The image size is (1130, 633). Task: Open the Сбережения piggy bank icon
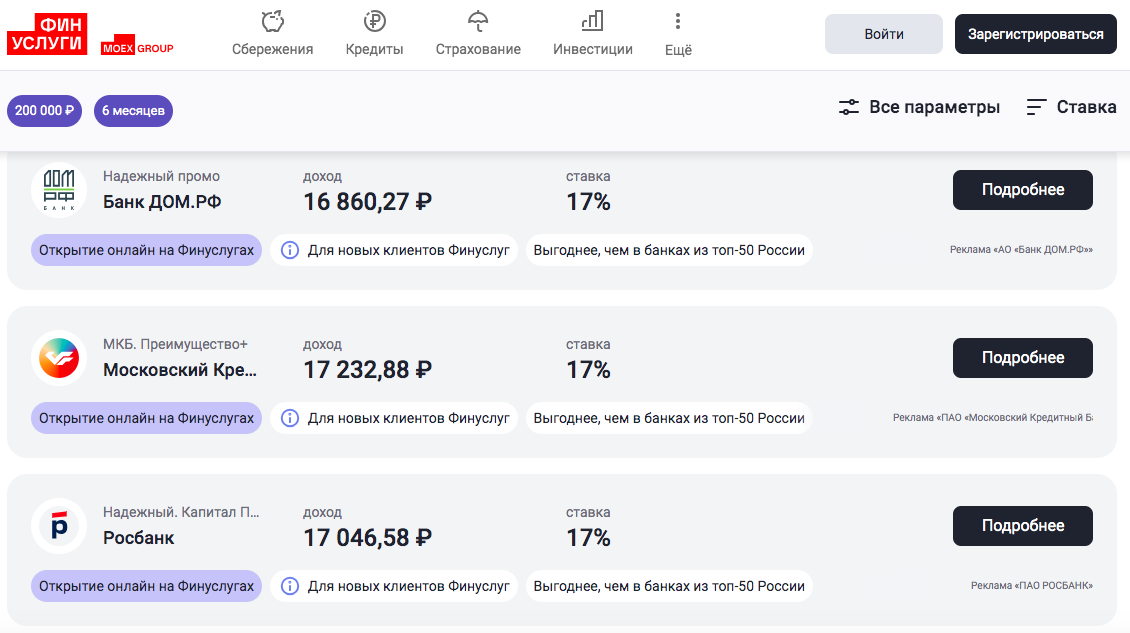pyautogui.click(x=272, y=22)
